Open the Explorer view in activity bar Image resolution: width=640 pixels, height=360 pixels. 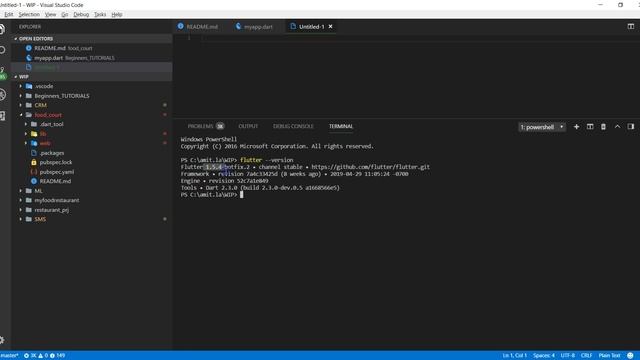2,29
